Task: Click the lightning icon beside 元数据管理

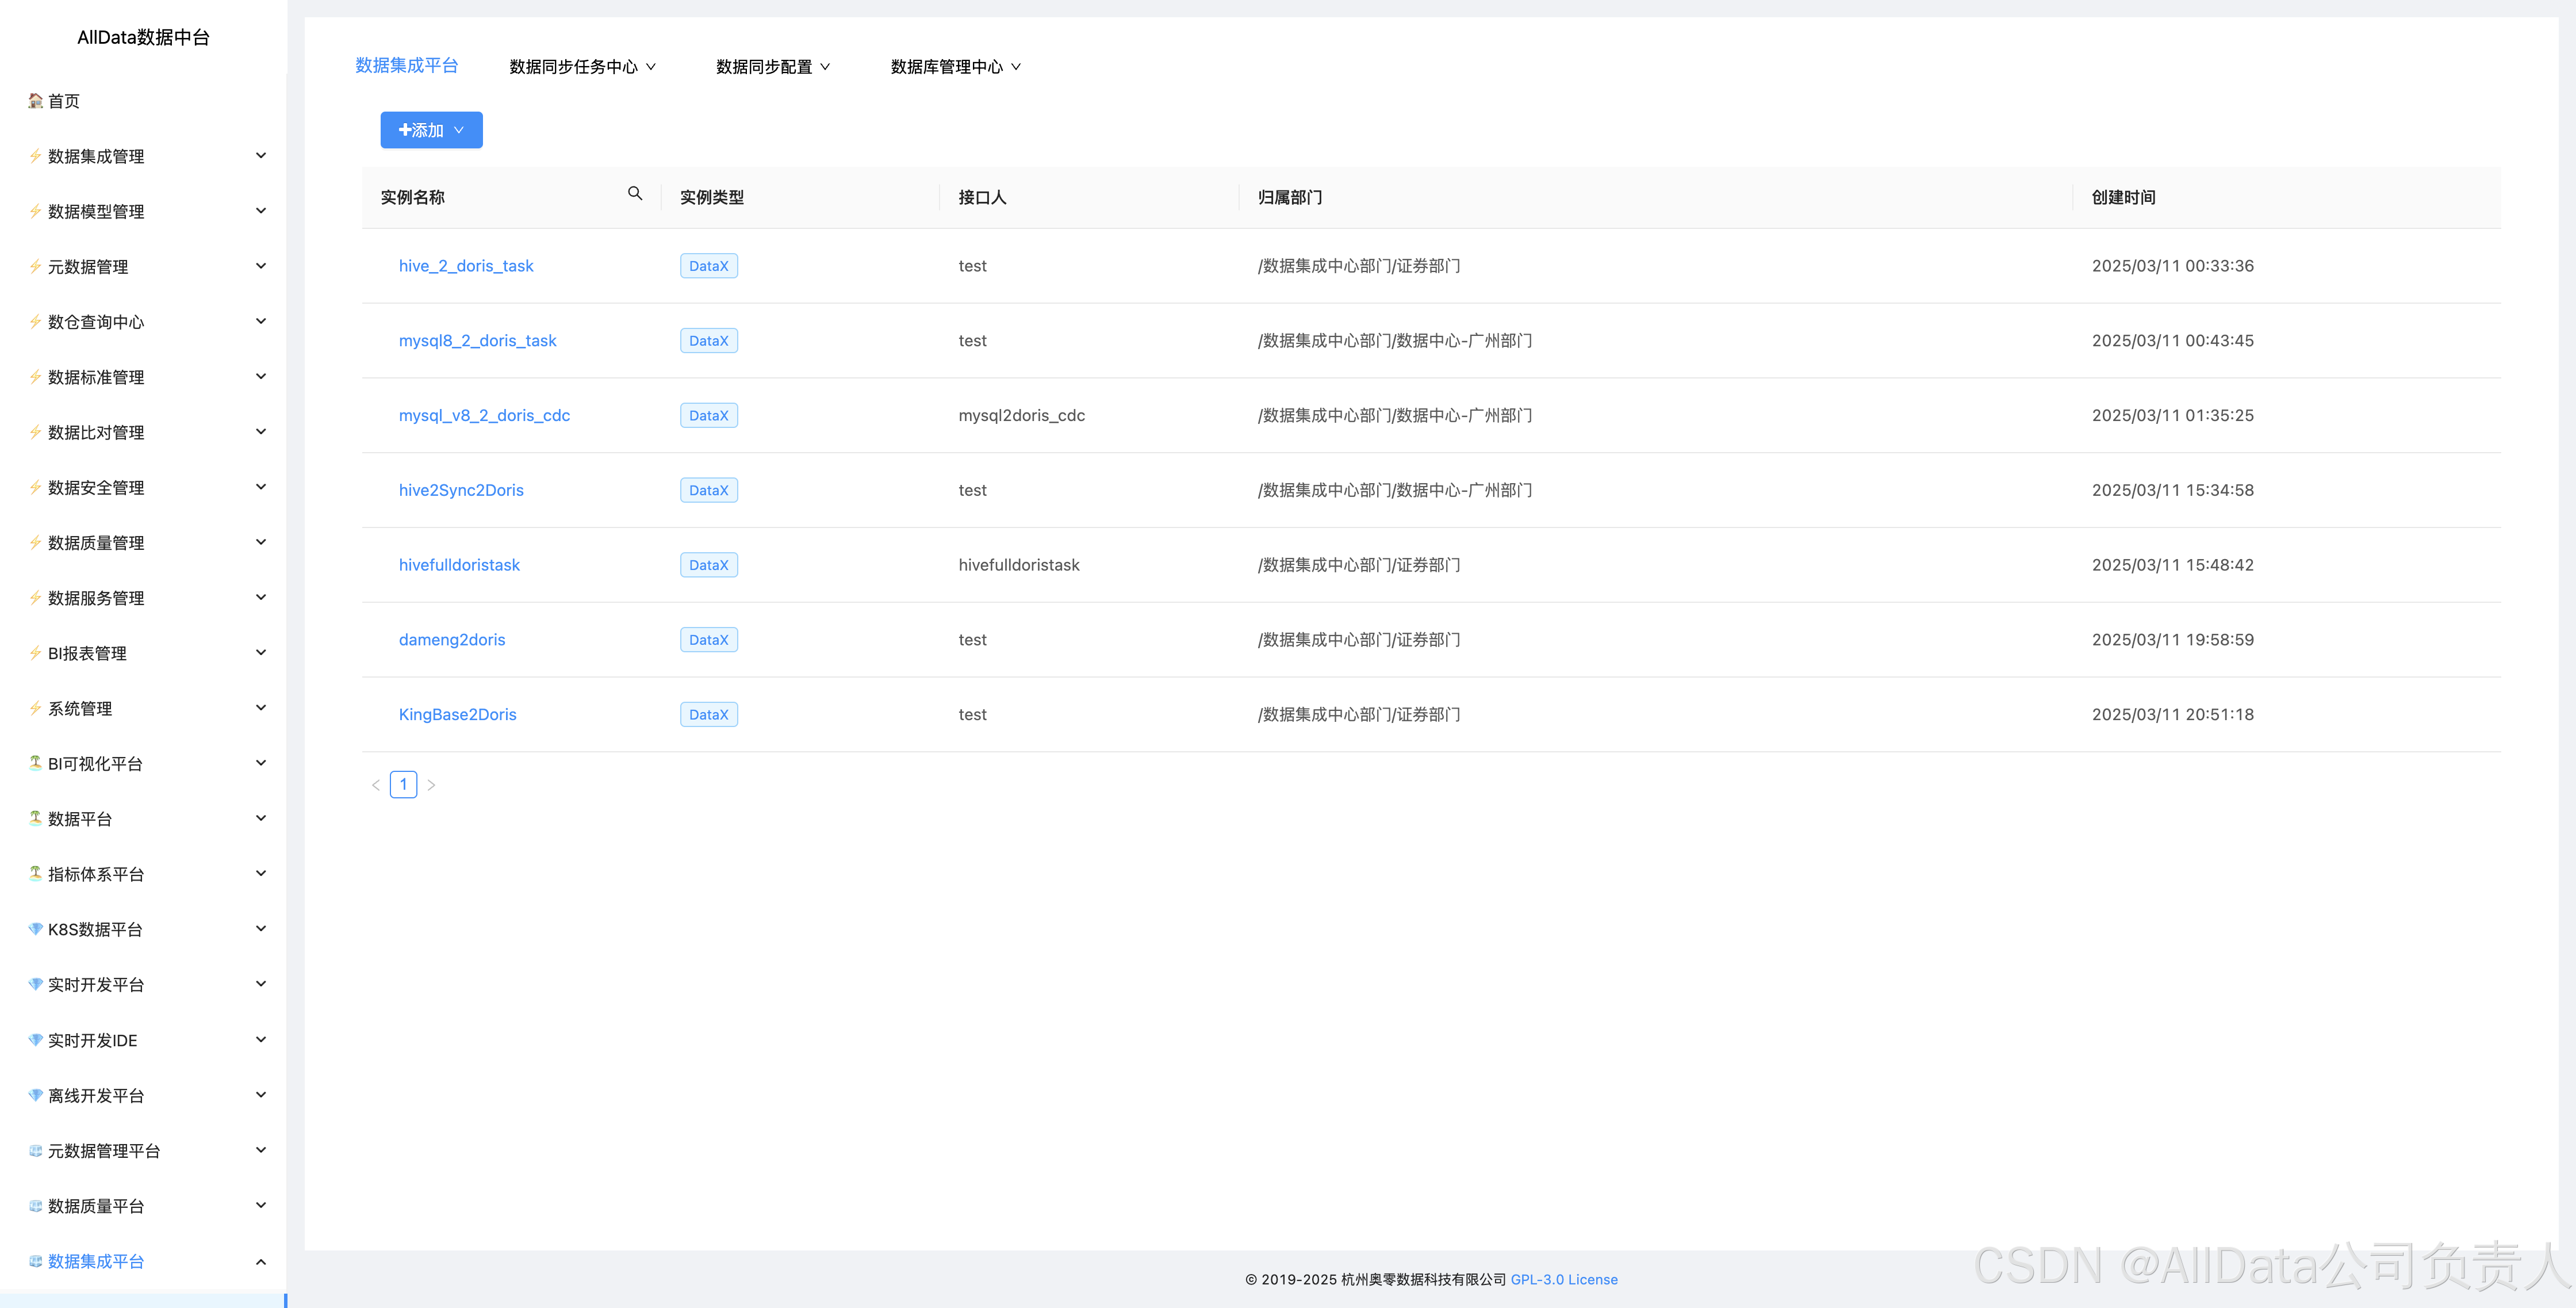Action: (x=36, y=266)
